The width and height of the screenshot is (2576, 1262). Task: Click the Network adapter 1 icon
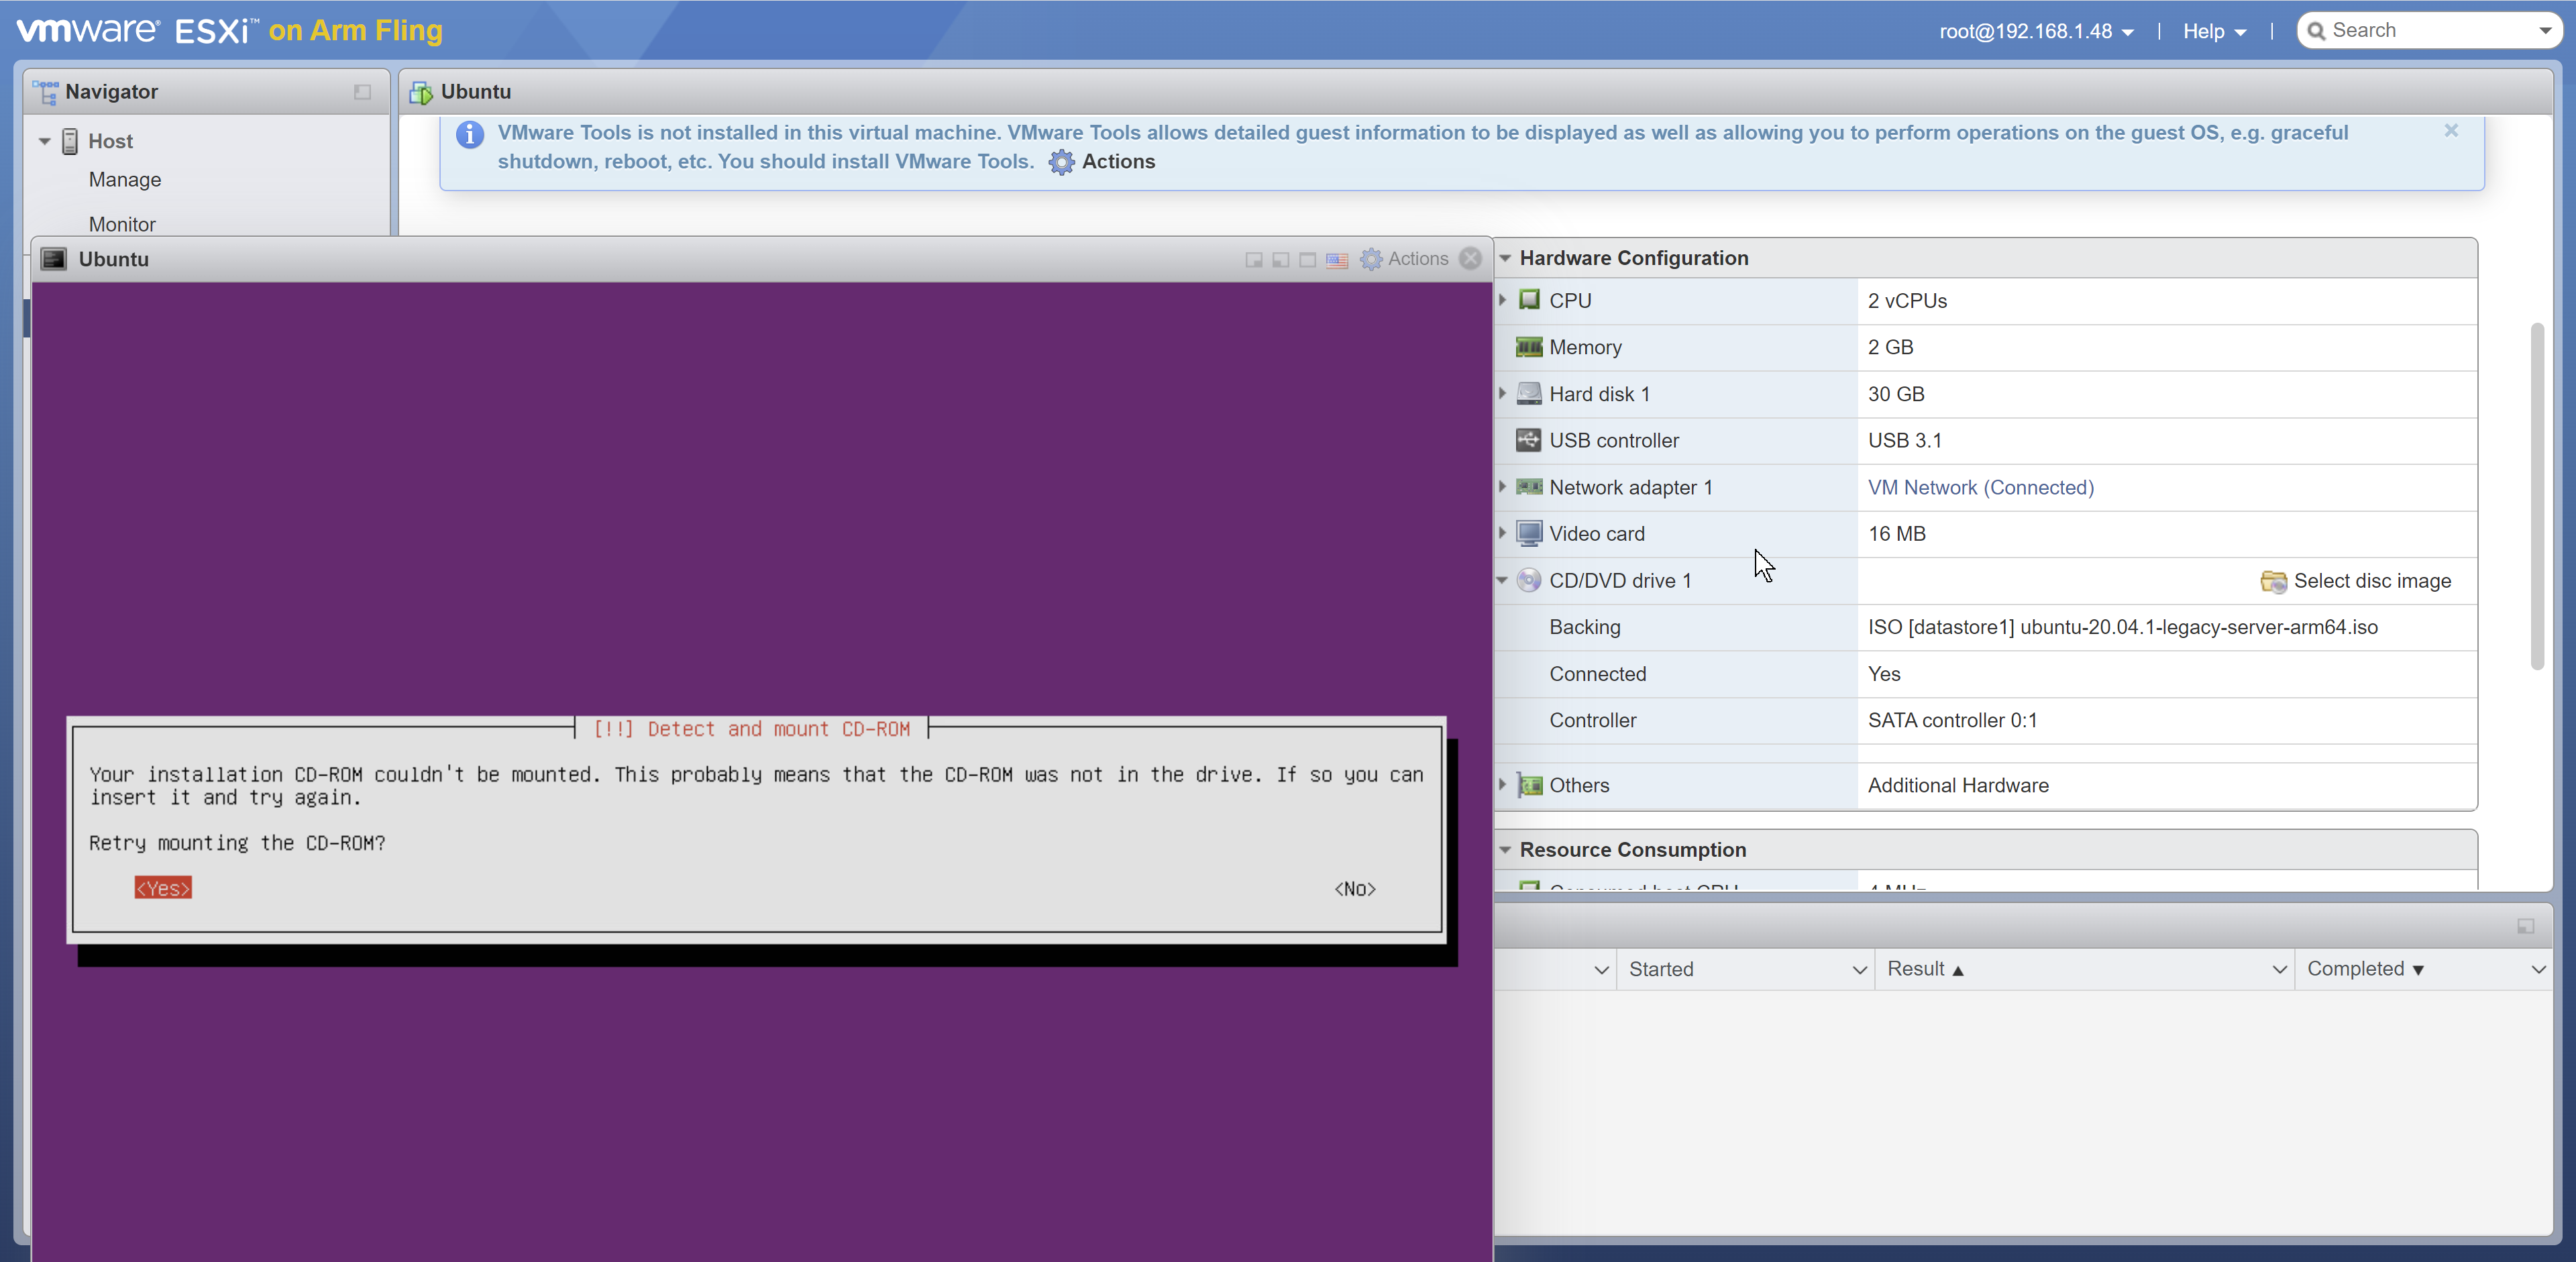click(1530, 487)
